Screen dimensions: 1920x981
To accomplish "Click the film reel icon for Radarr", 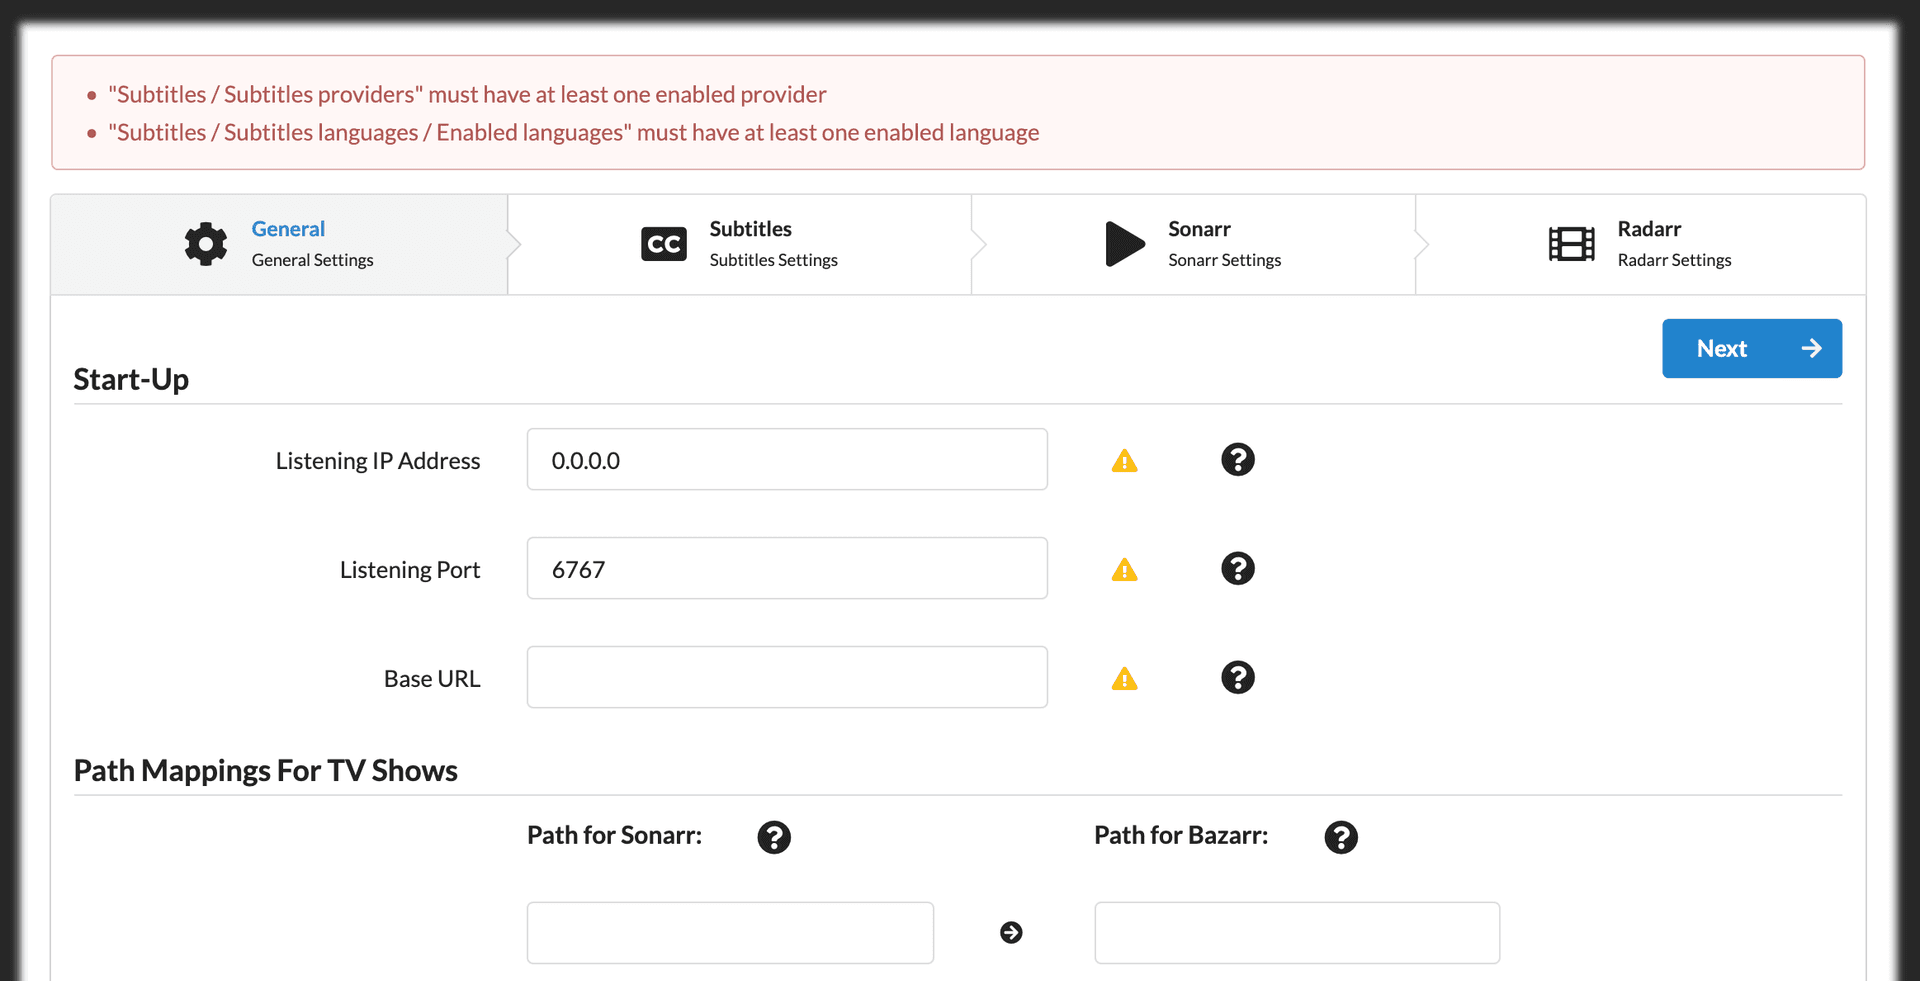I will coord(1571,244).
